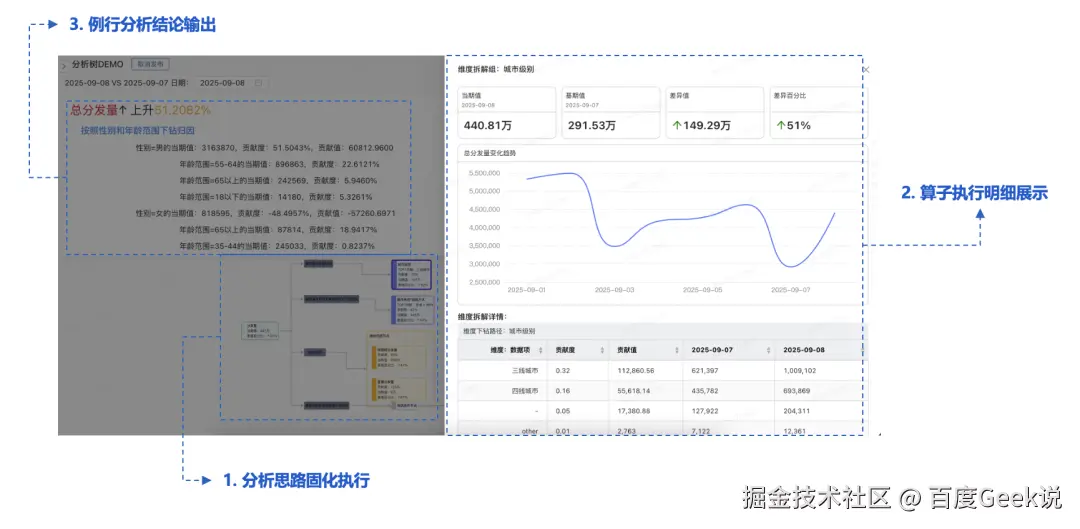Click the 总分发量 上升 51.2082% headline
1080x529 pixels.
[141, 110]
